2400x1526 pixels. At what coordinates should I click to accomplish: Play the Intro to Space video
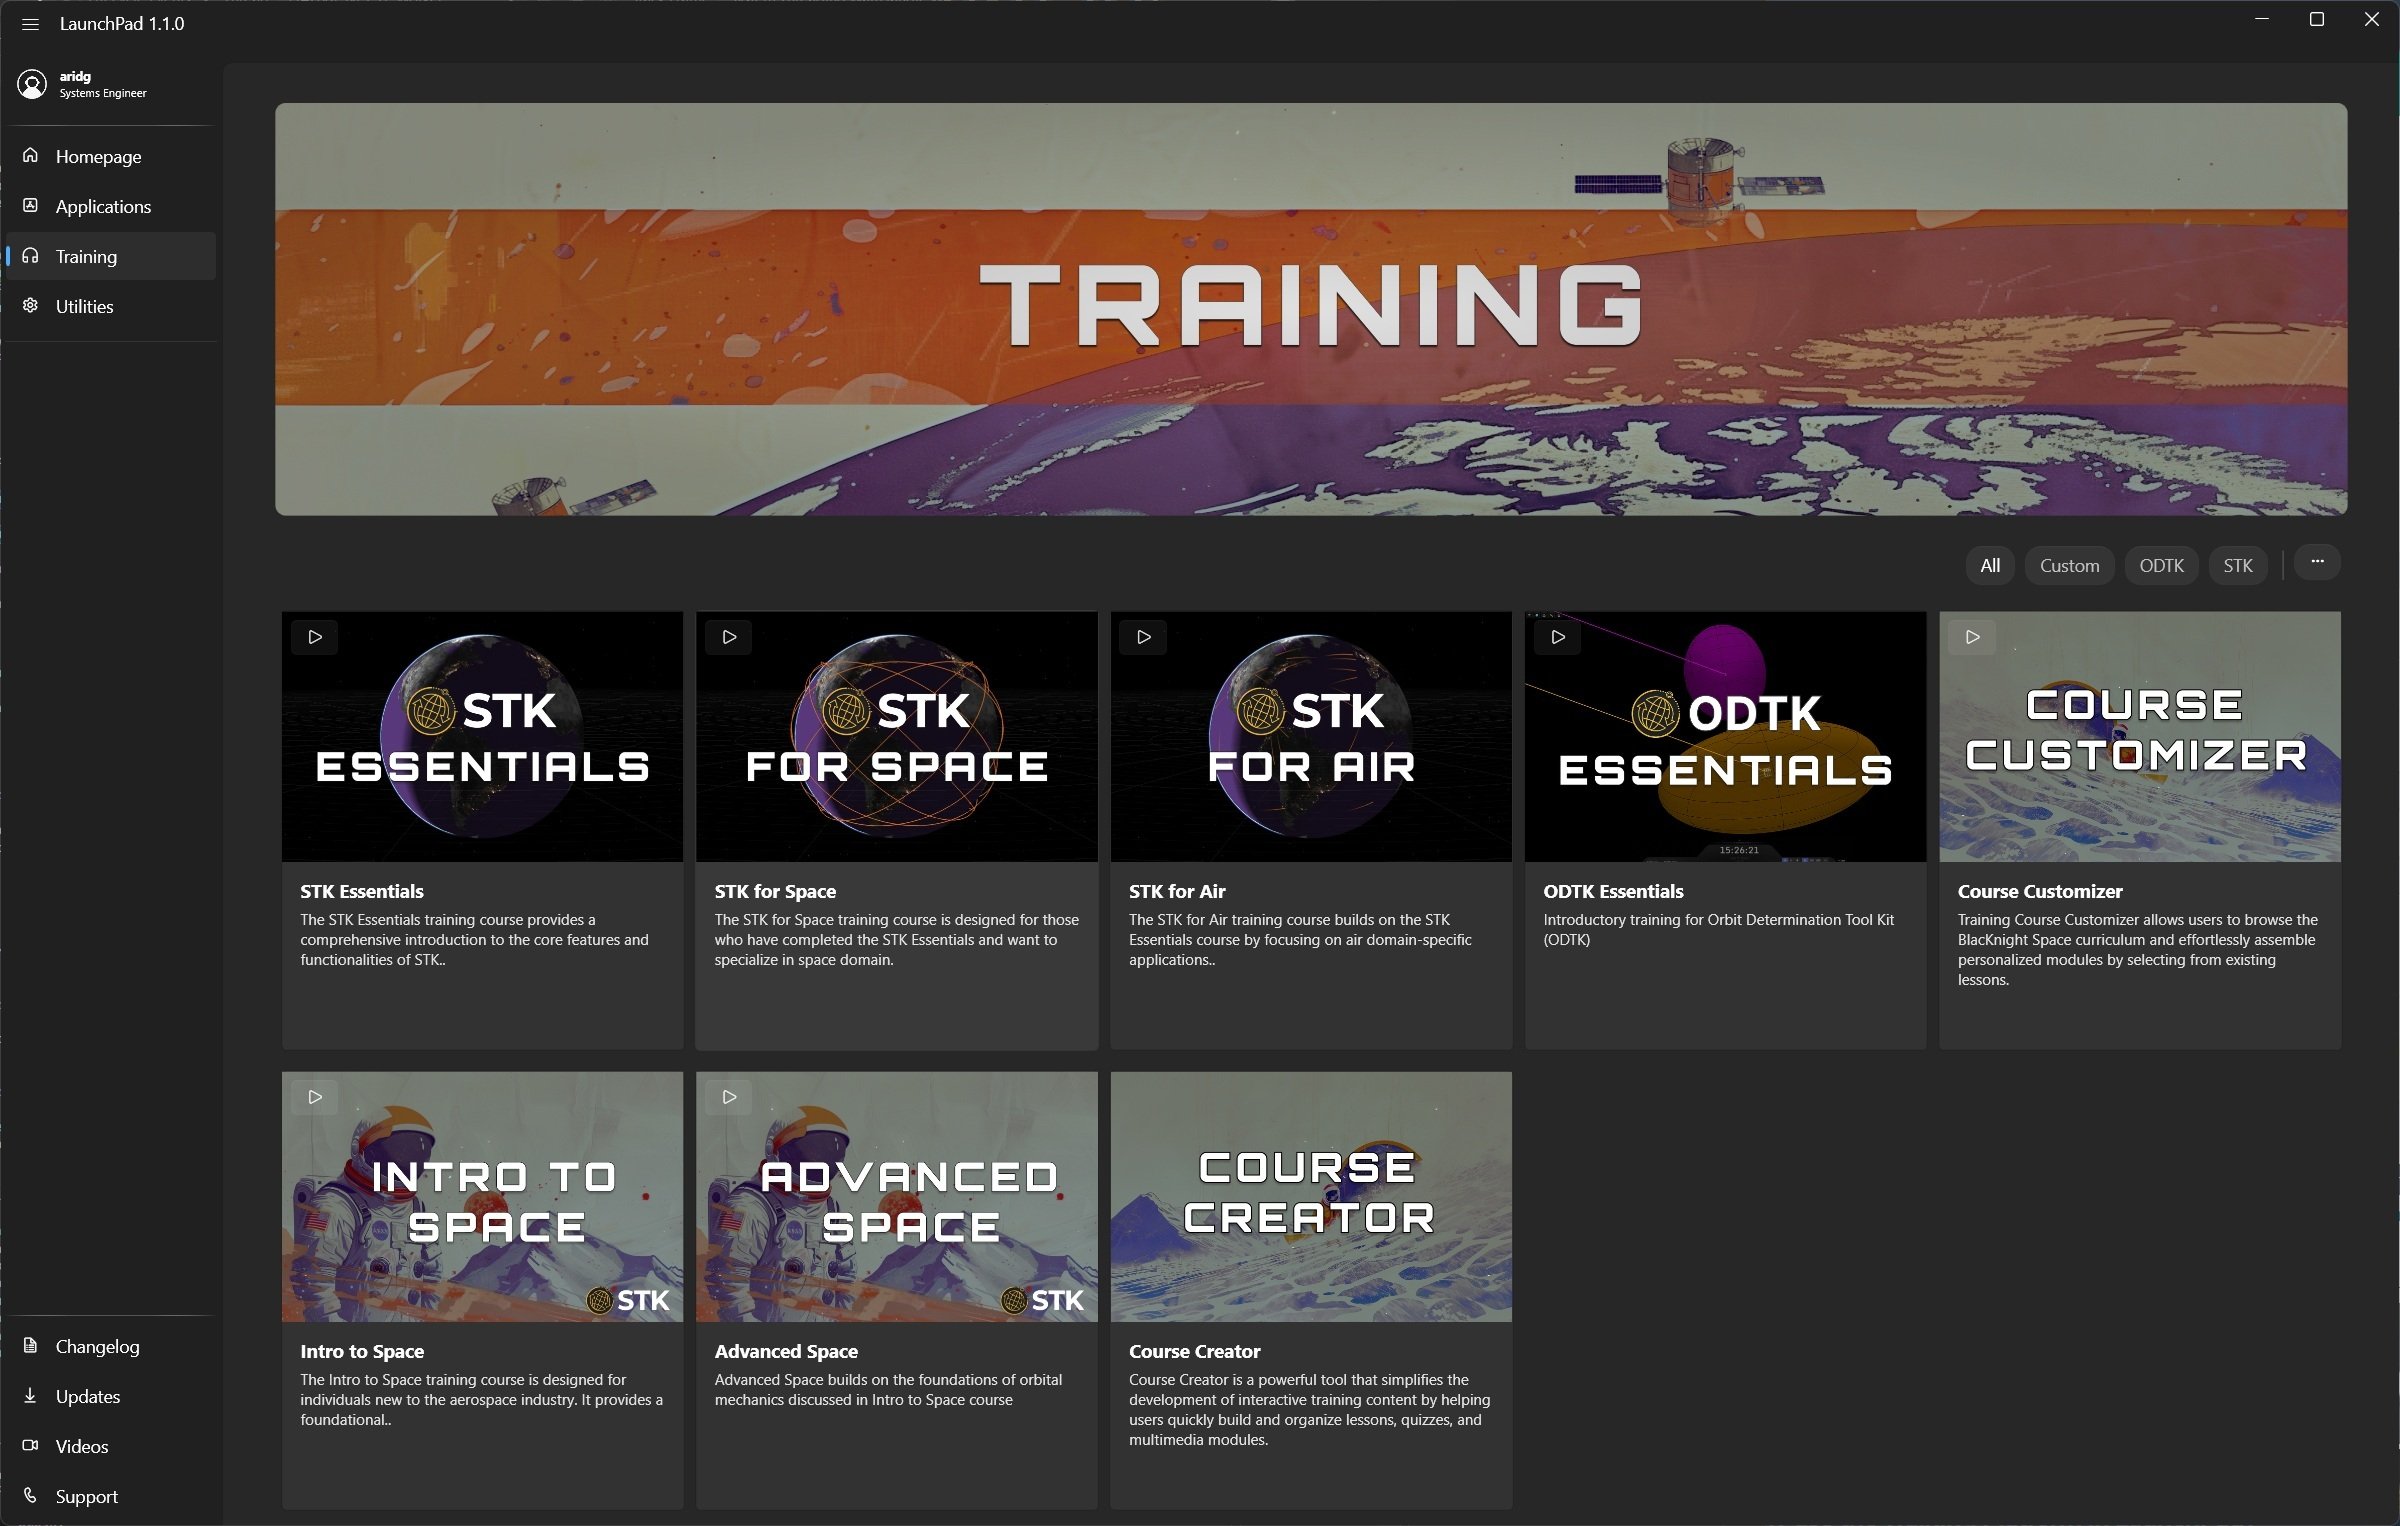(315, 1097)
